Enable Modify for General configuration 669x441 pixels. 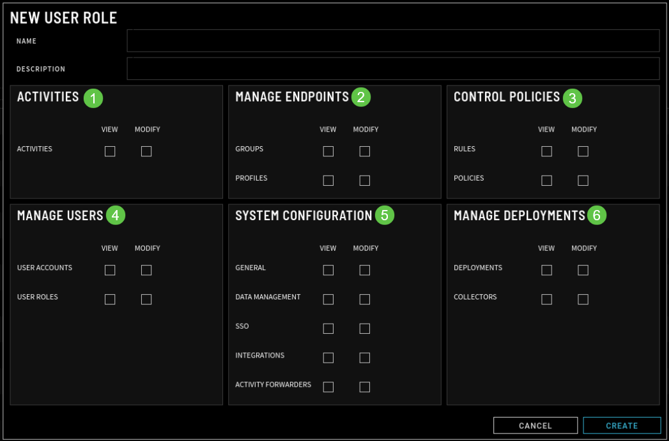(364, 270)
